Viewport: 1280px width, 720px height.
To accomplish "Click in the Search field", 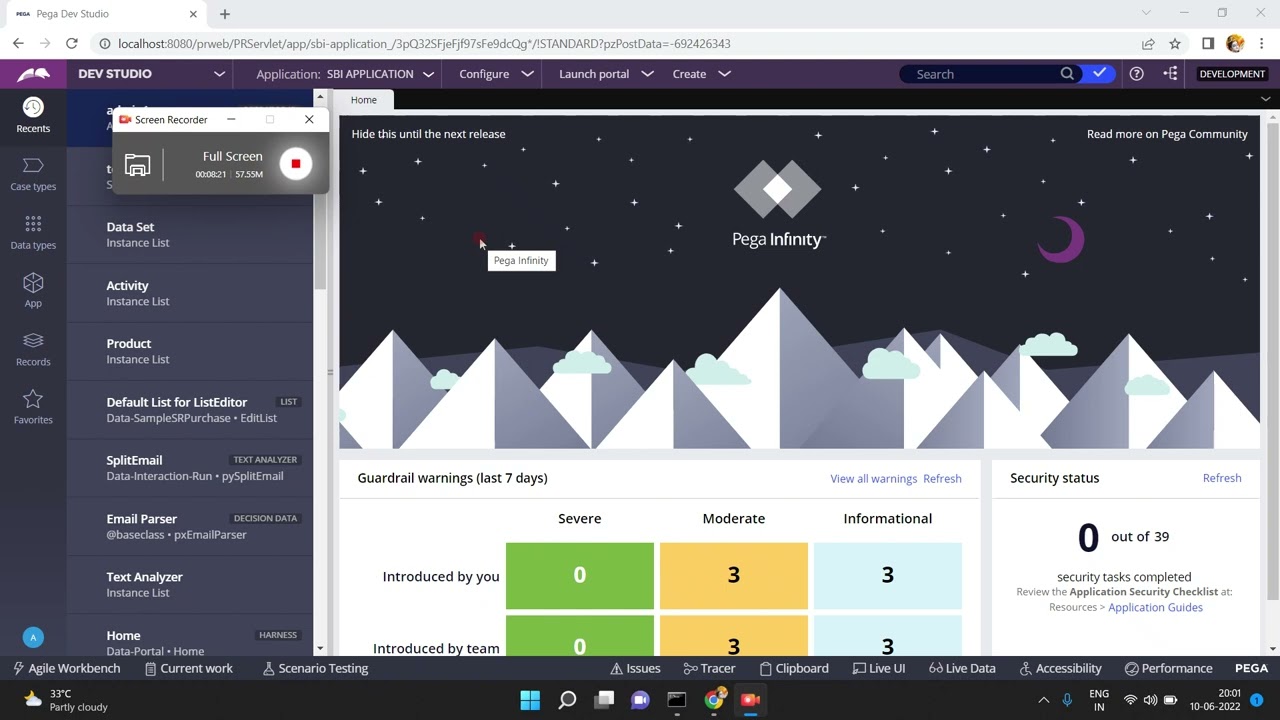I will [x=982, y=74].
